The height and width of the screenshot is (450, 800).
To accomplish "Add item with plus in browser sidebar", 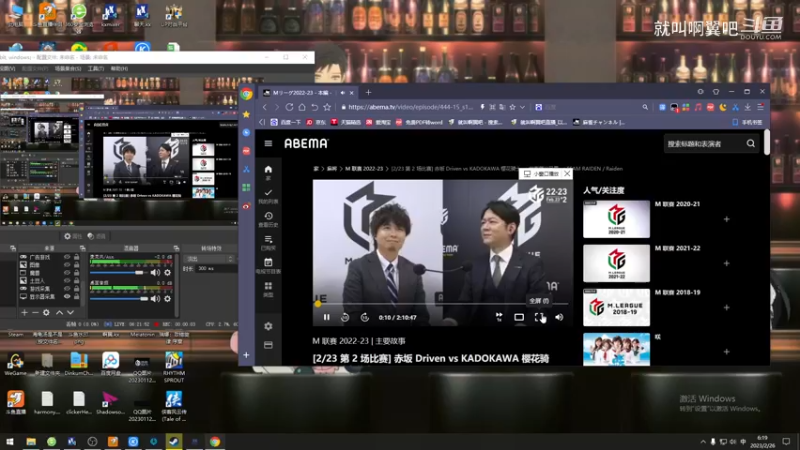I will point(246,355).
